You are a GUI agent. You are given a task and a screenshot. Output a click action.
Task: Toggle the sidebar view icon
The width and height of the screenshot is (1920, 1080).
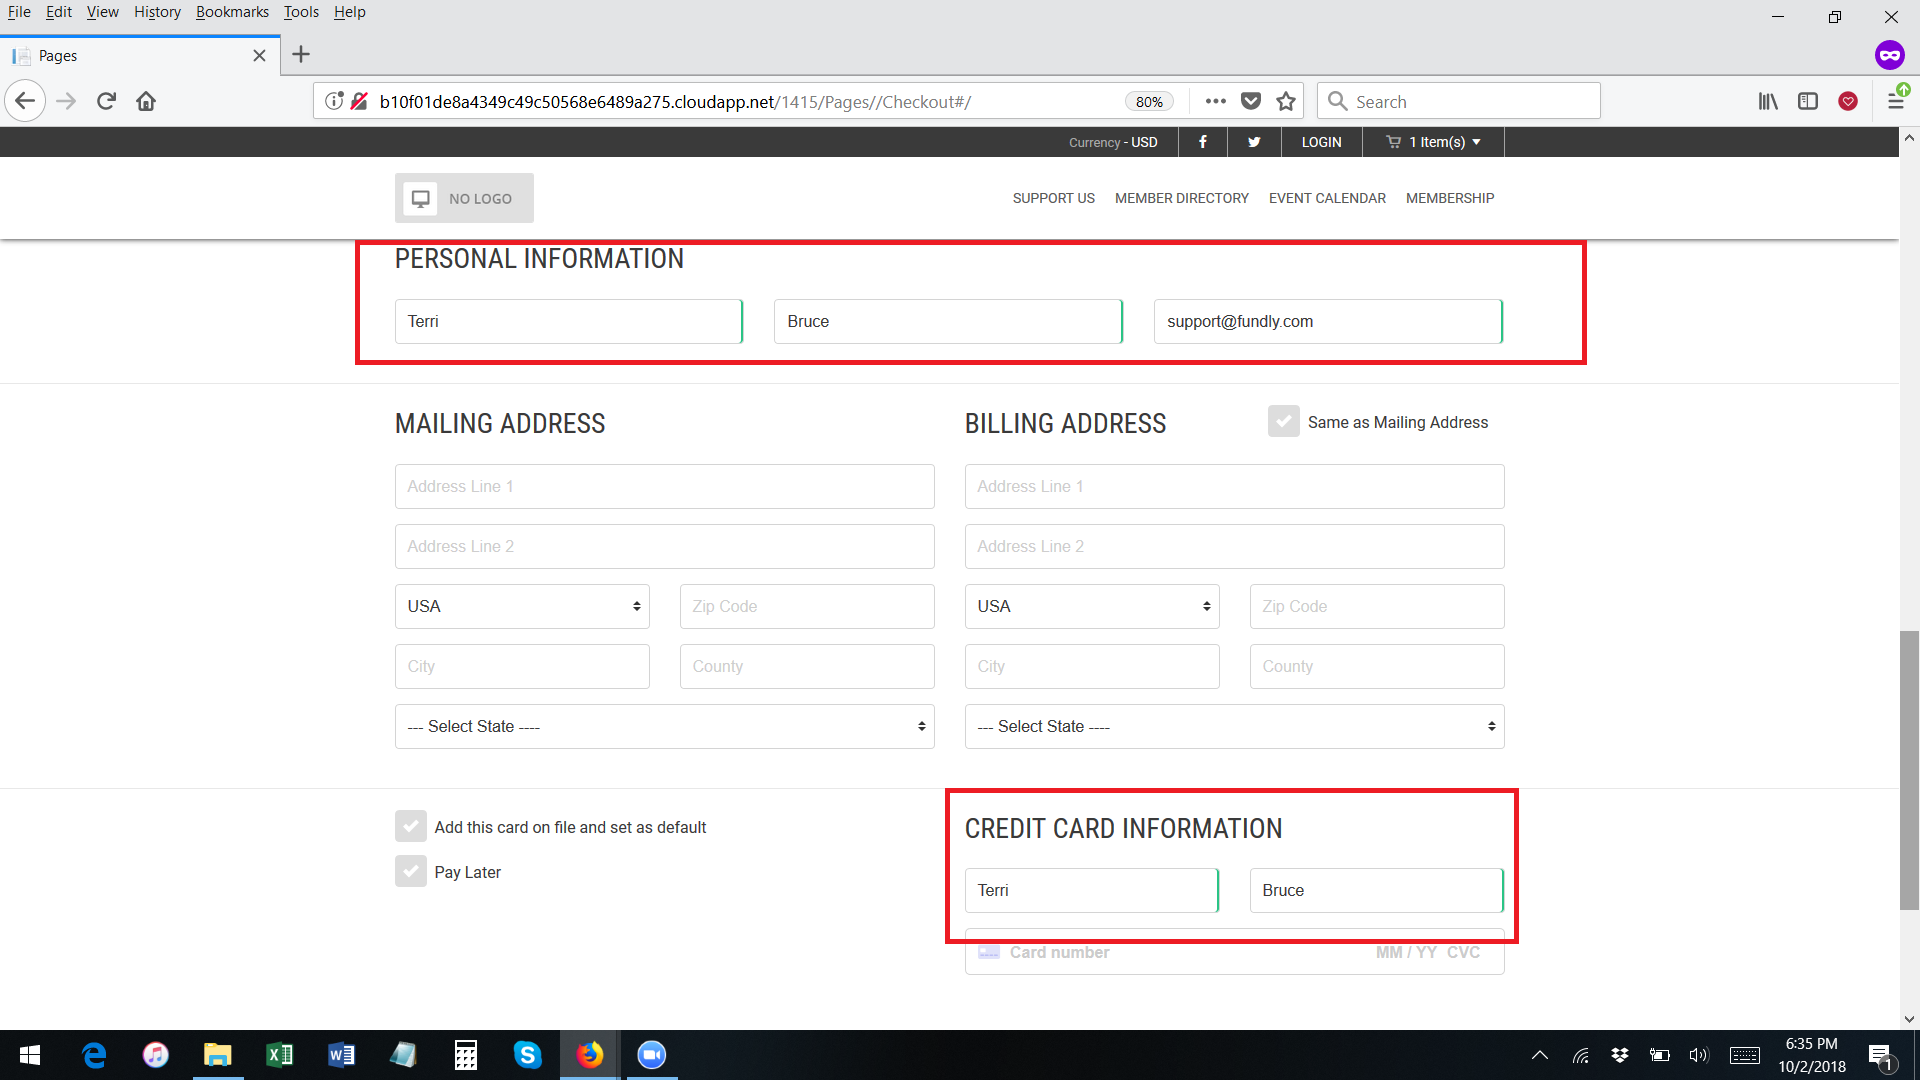1808,101
